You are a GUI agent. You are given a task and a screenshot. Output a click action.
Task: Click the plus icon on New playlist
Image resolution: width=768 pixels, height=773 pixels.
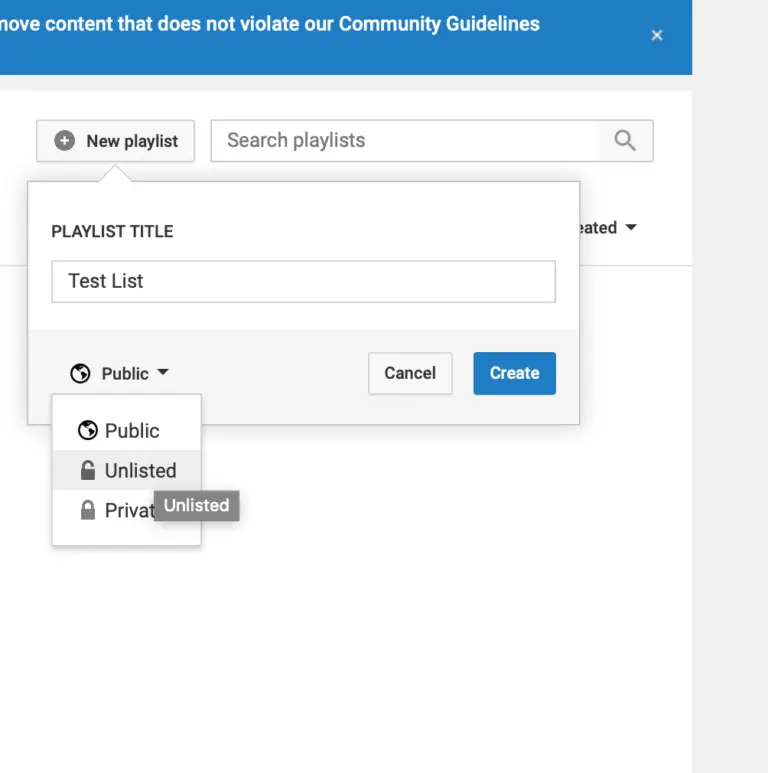pyautogui.click(x=64, y=141)
